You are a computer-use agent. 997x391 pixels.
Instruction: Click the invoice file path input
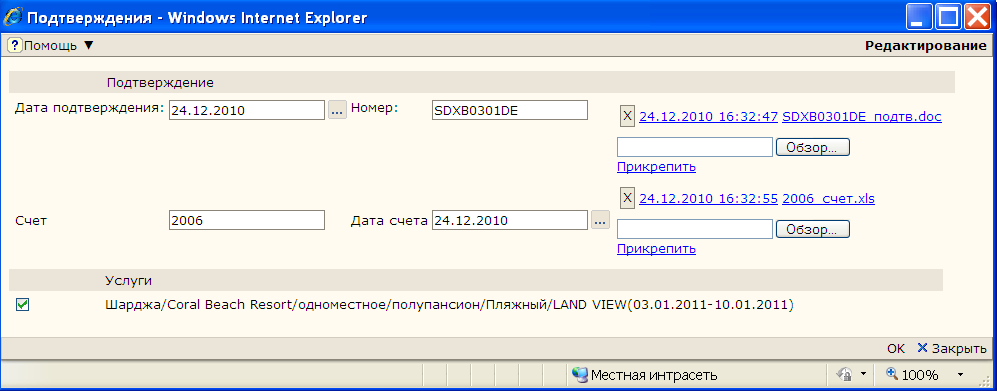[x=694, y=229]
